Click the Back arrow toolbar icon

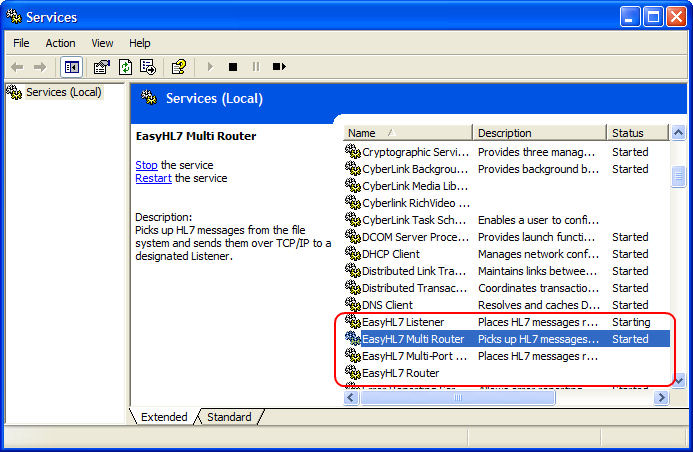click(x=17, y=67)
